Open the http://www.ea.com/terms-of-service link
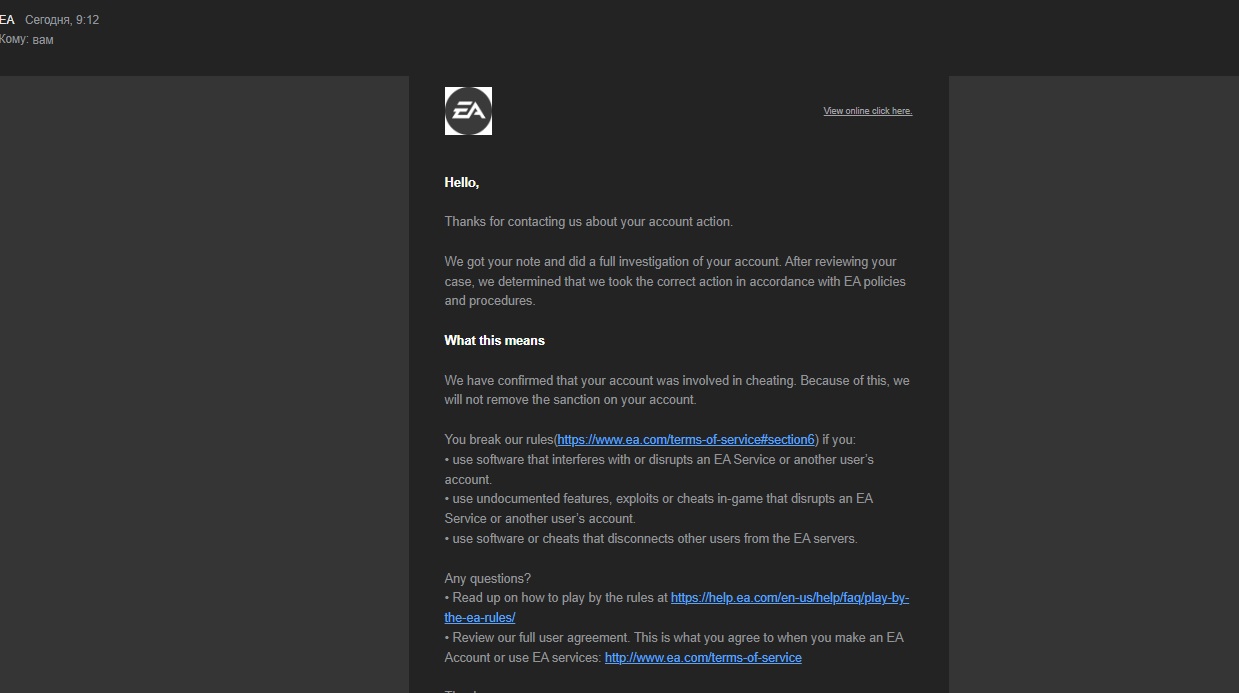 703,657
